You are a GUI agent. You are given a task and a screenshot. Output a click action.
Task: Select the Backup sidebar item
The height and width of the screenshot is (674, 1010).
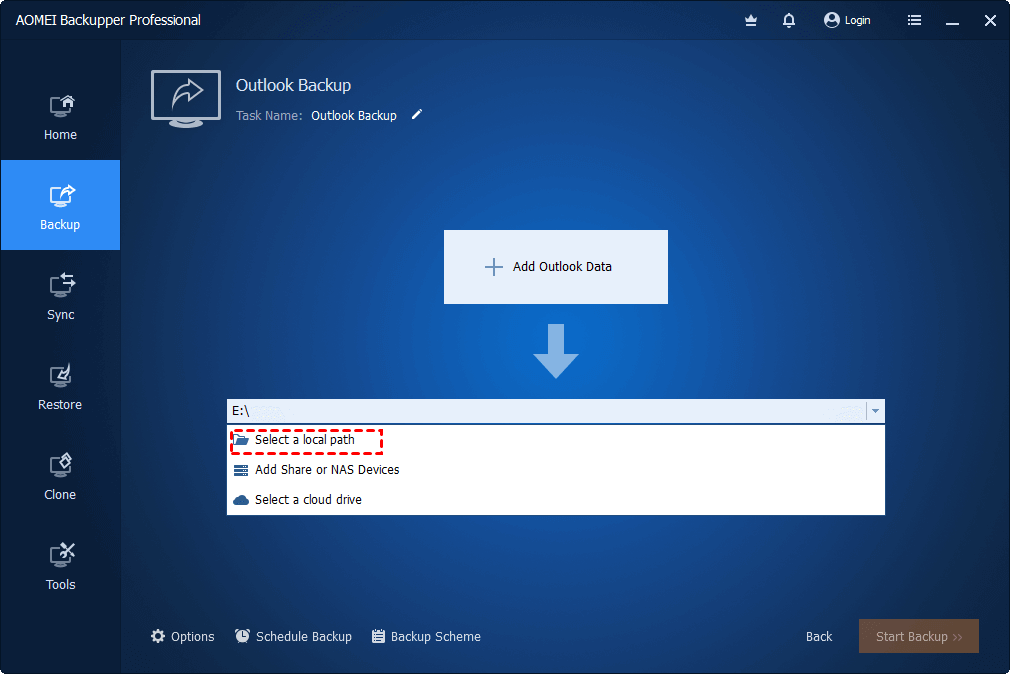(60, 206)
